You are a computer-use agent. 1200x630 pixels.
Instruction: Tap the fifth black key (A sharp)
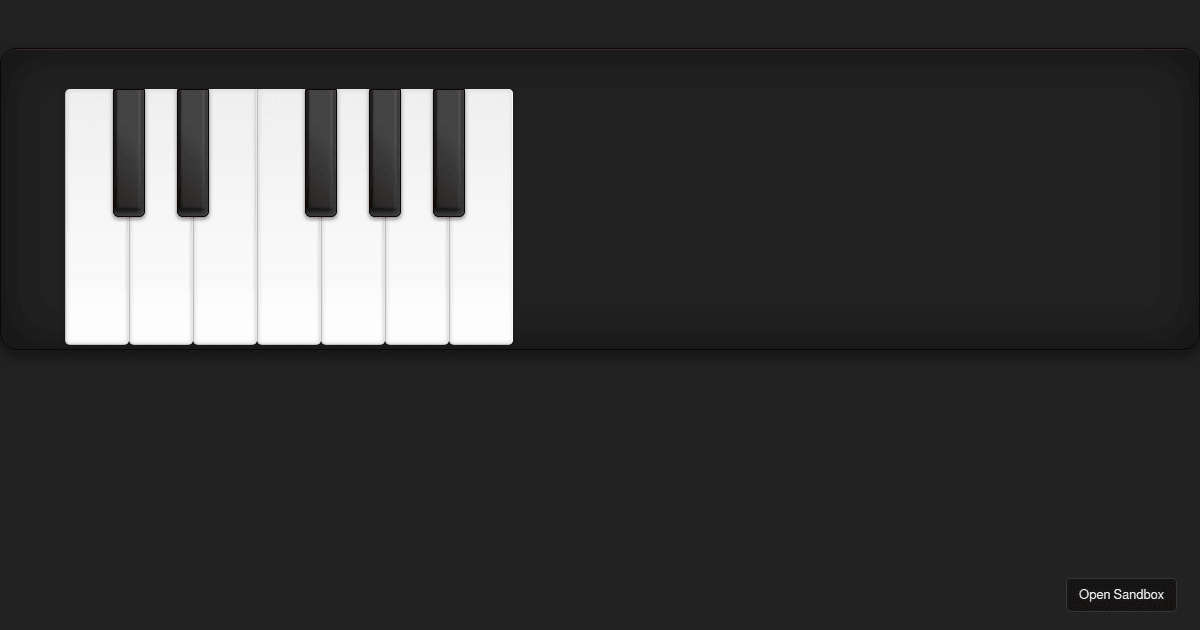point(449,152)
